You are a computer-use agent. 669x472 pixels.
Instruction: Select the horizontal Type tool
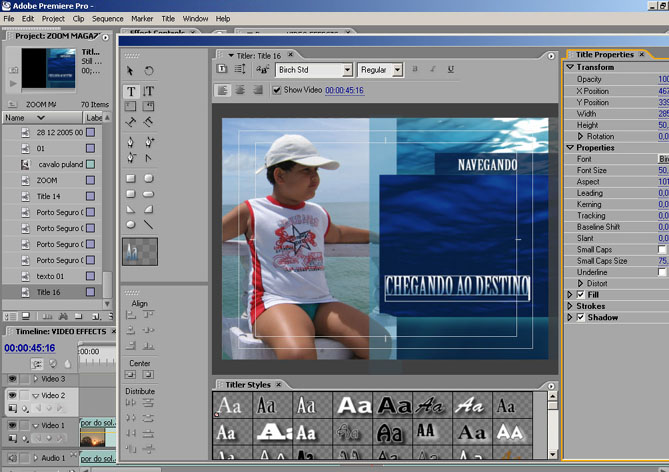coord(131,91)
